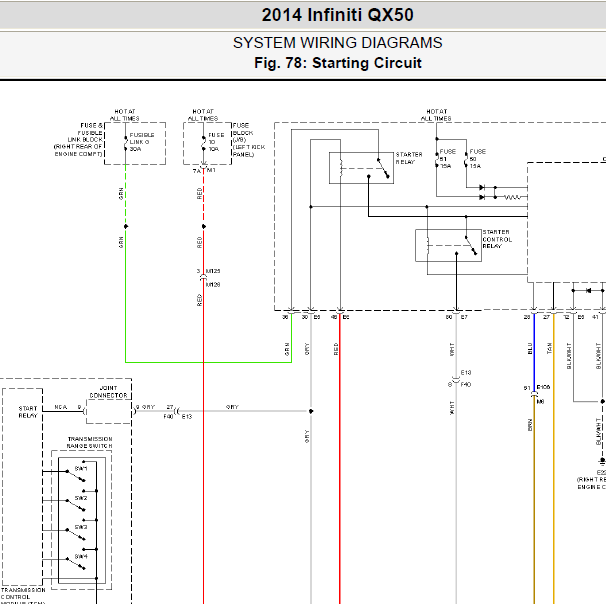Click the "FUSE 50 15A" label
The width and height of the screenshot is (606, 604).
[x=477, y=158]
